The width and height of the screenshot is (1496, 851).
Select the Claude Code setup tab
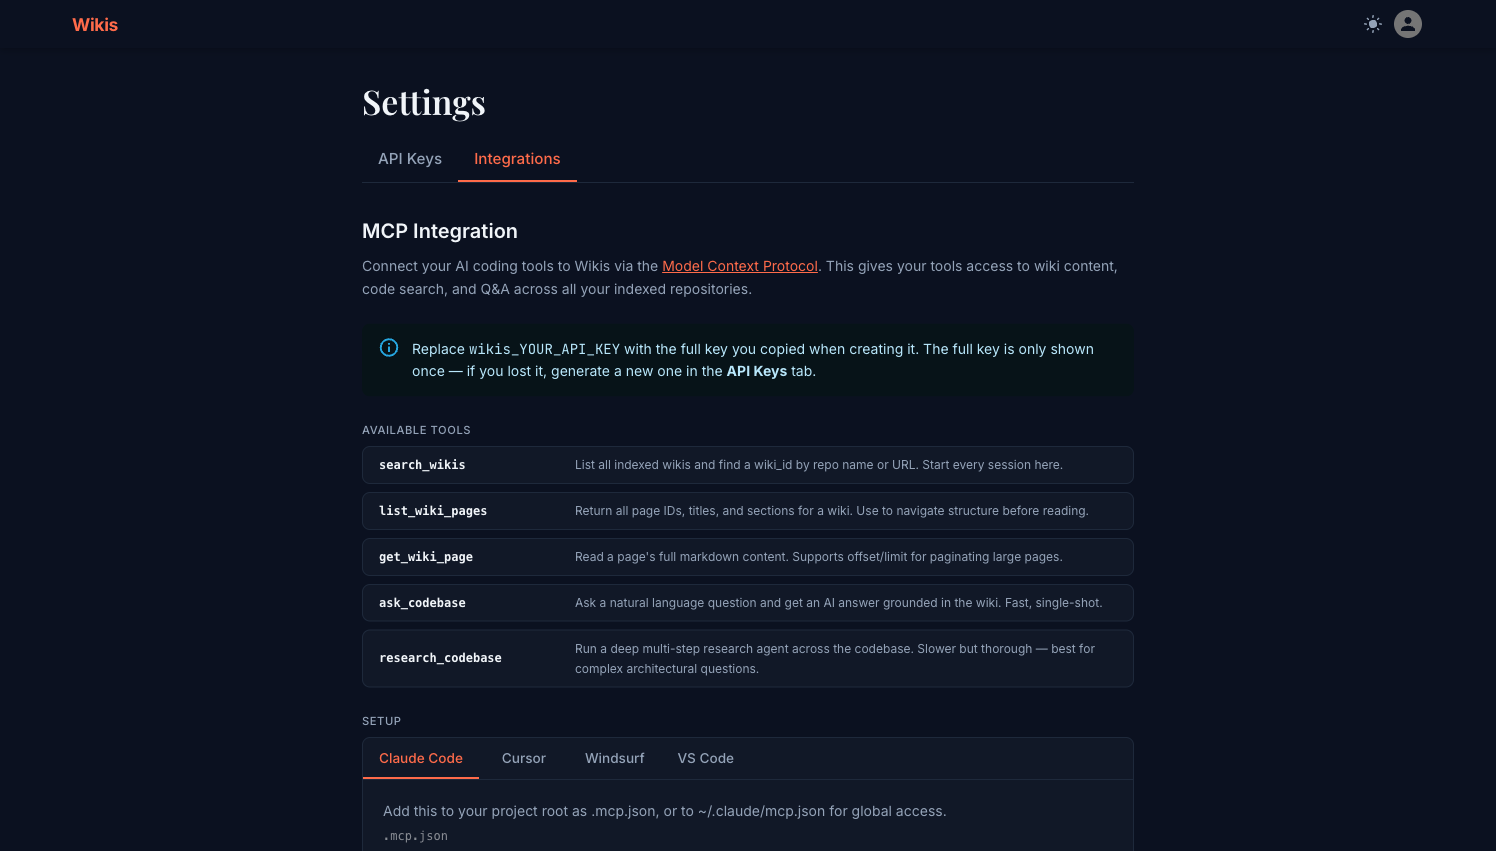(421, 758)
